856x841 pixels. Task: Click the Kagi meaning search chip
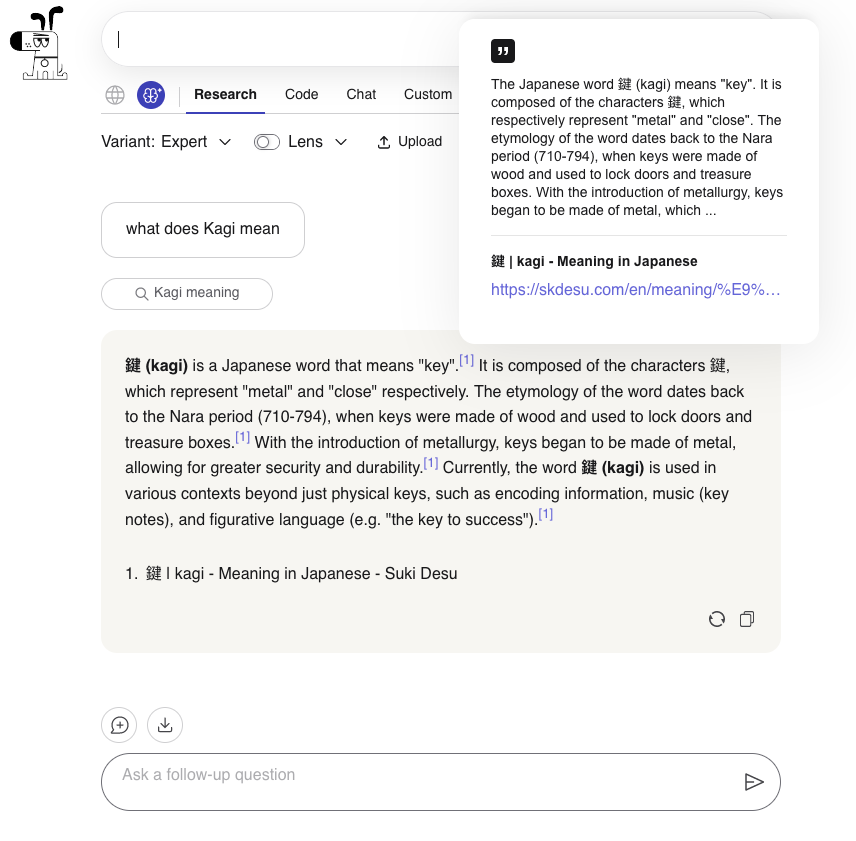(187, 293)
